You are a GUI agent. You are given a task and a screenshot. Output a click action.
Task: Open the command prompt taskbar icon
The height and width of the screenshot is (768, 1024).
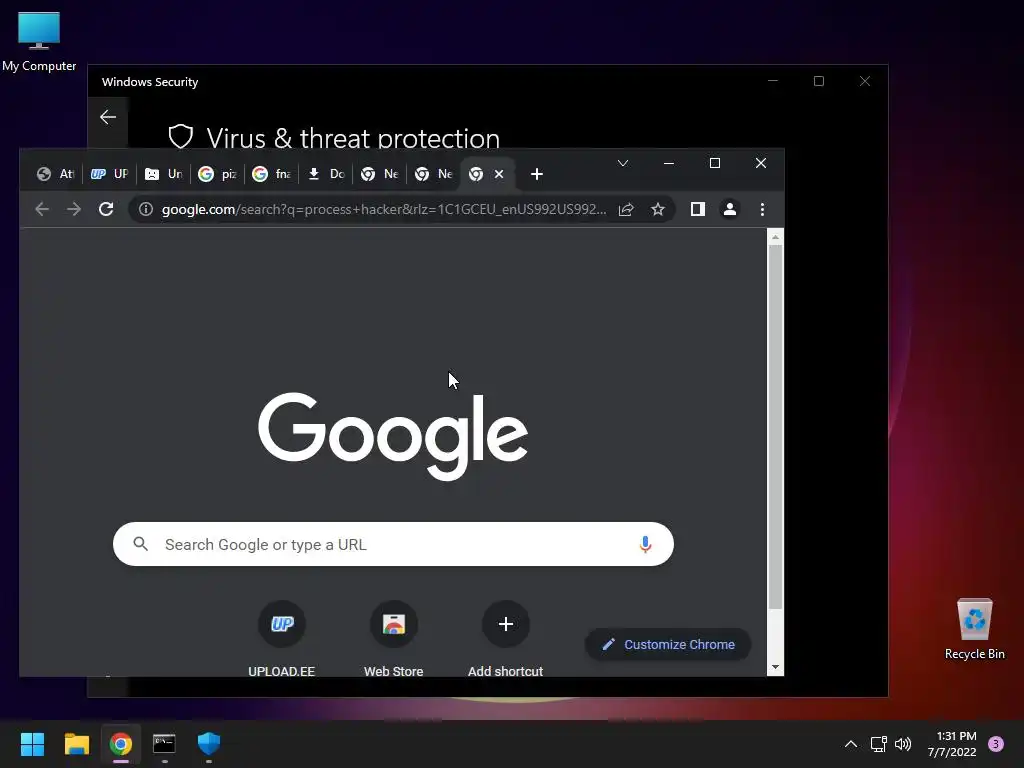tap(165, 744)
